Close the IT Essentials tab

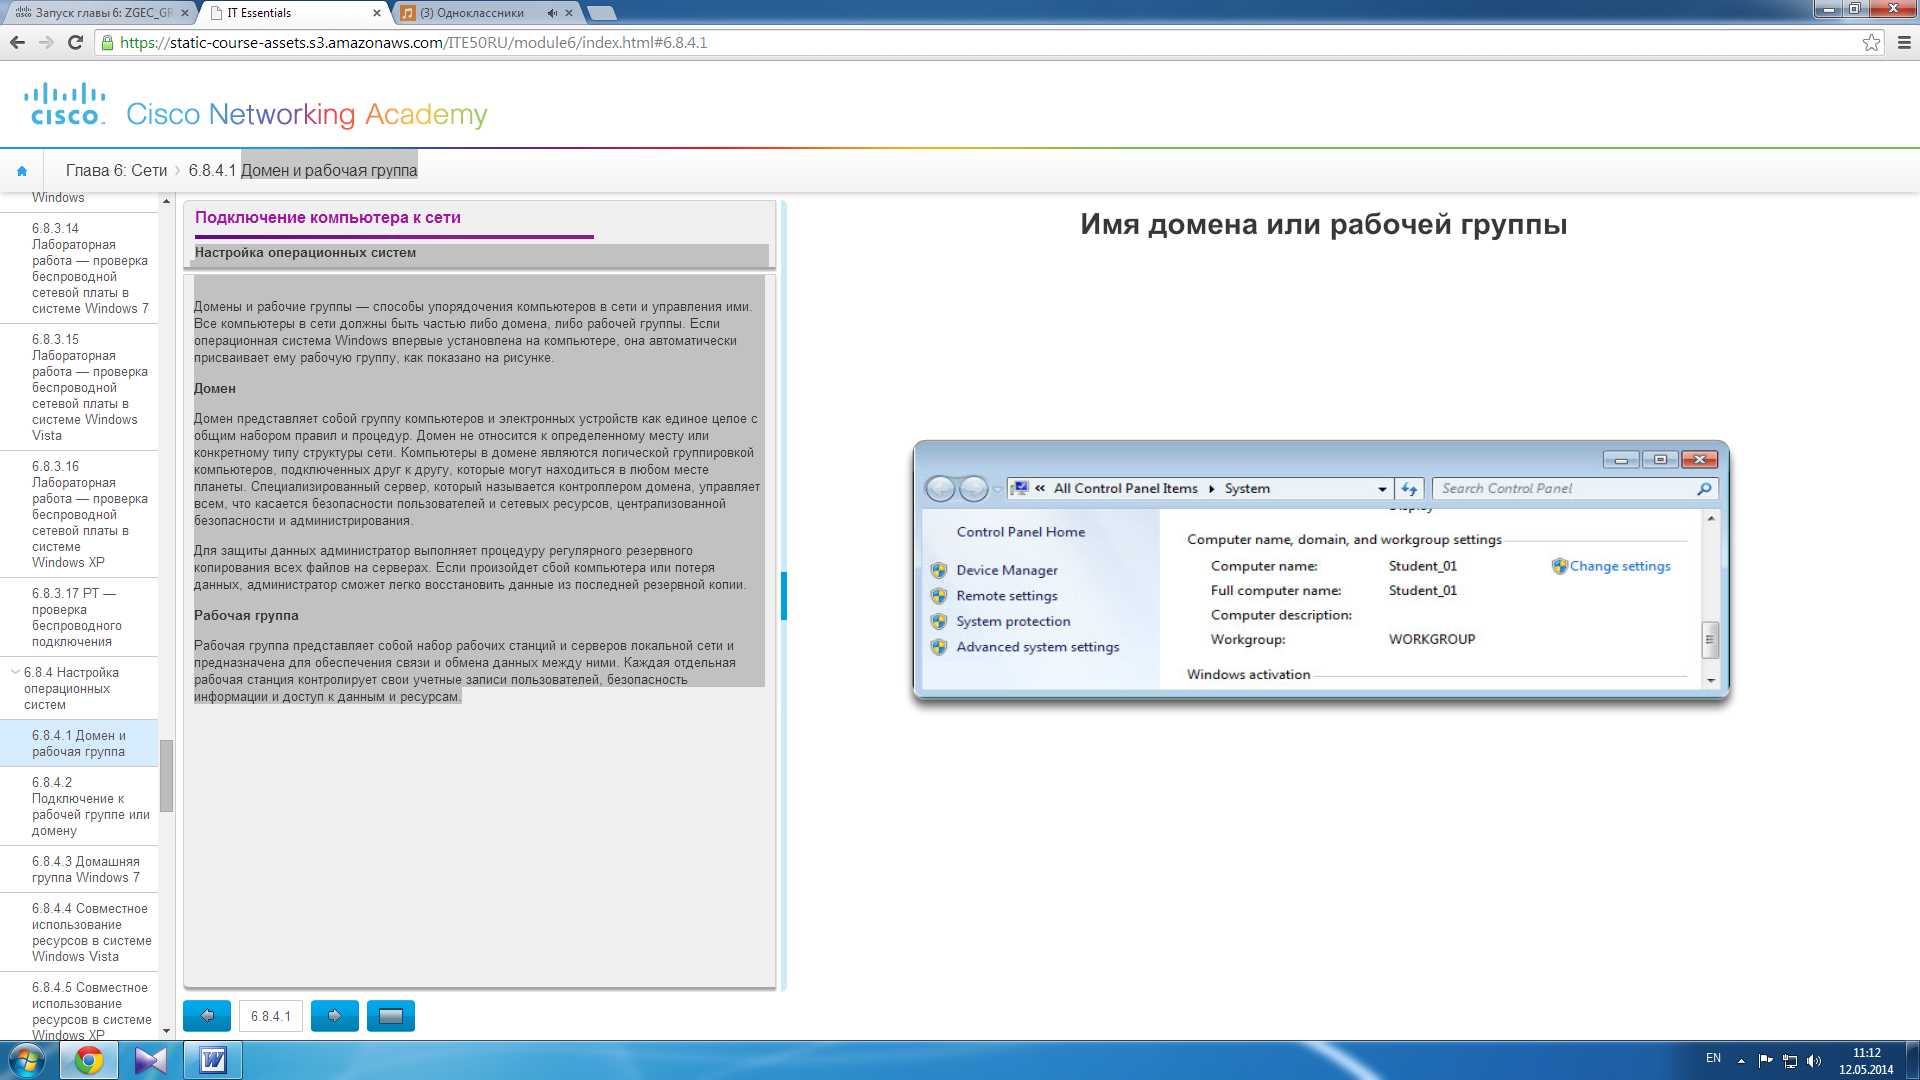click(377, 13)
